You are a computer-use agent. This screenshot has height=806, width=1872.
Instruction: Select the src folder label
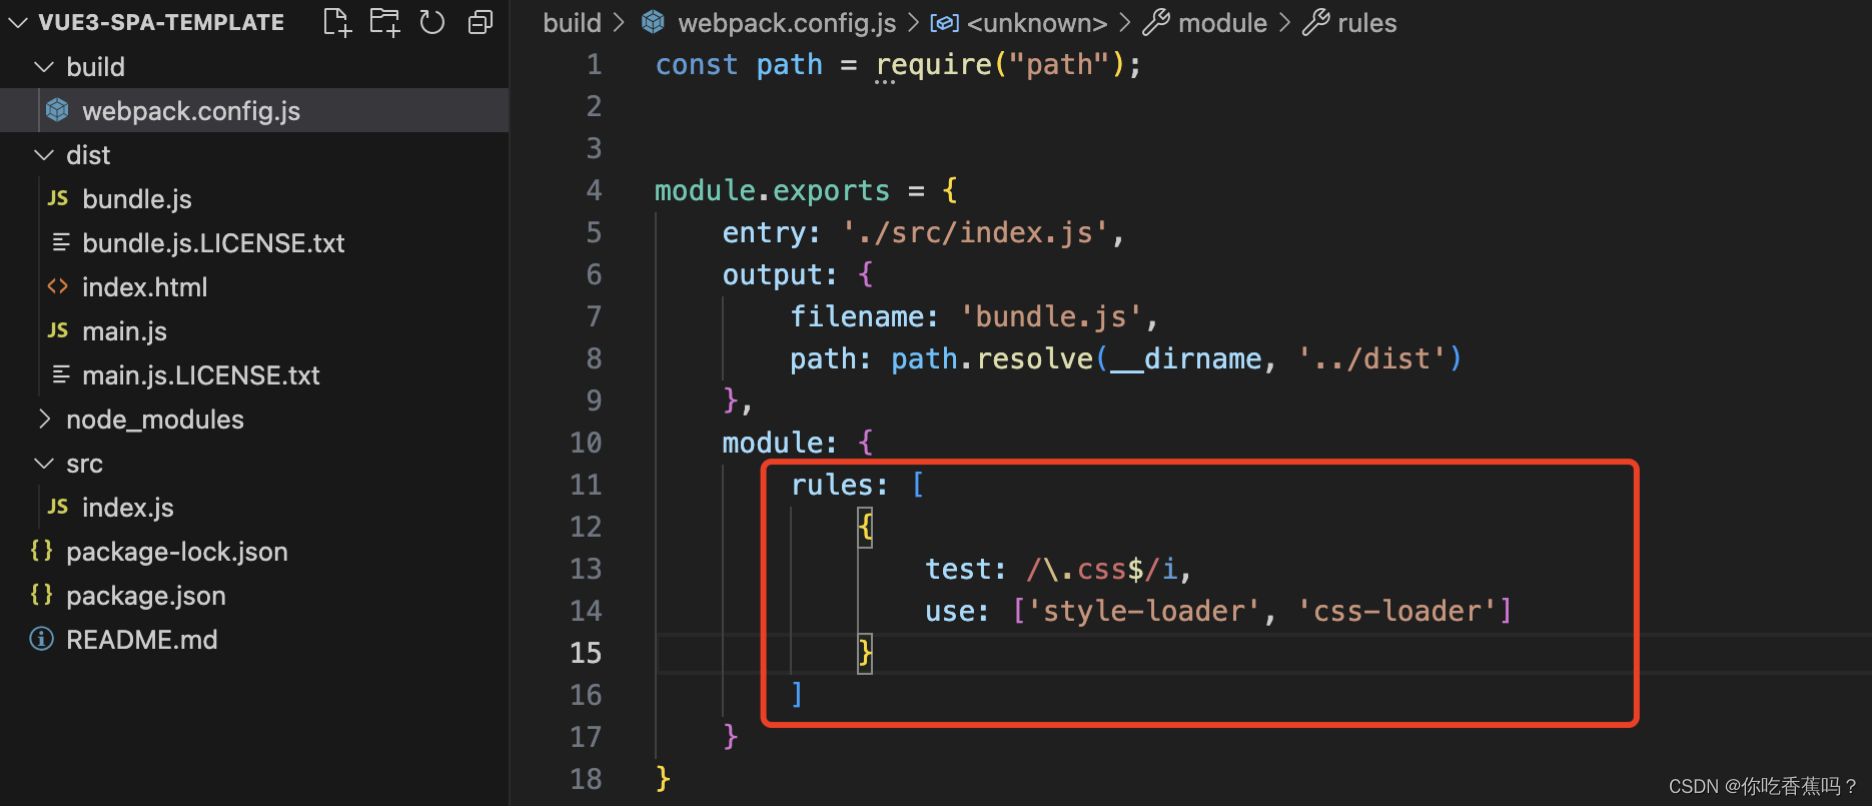tap(84, 464)
